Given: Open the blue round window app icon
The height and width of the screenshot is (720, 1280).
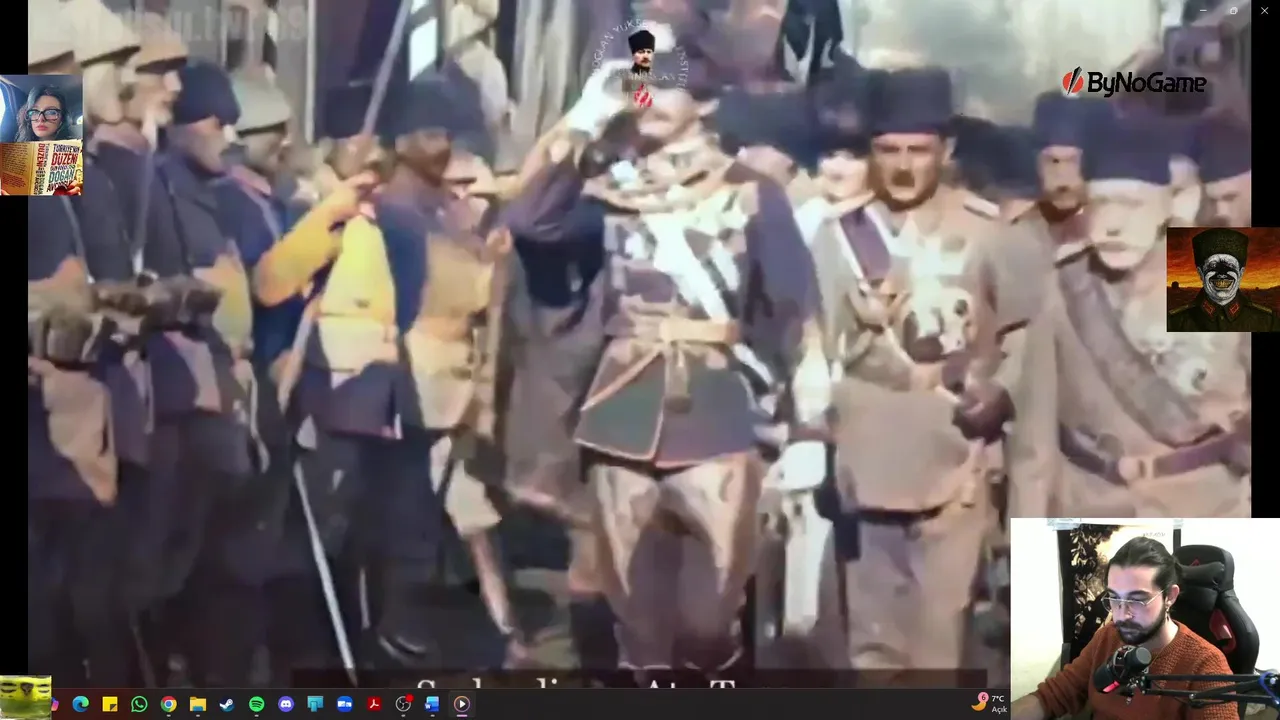Looking at the screenshot, I should coord(345,704).
